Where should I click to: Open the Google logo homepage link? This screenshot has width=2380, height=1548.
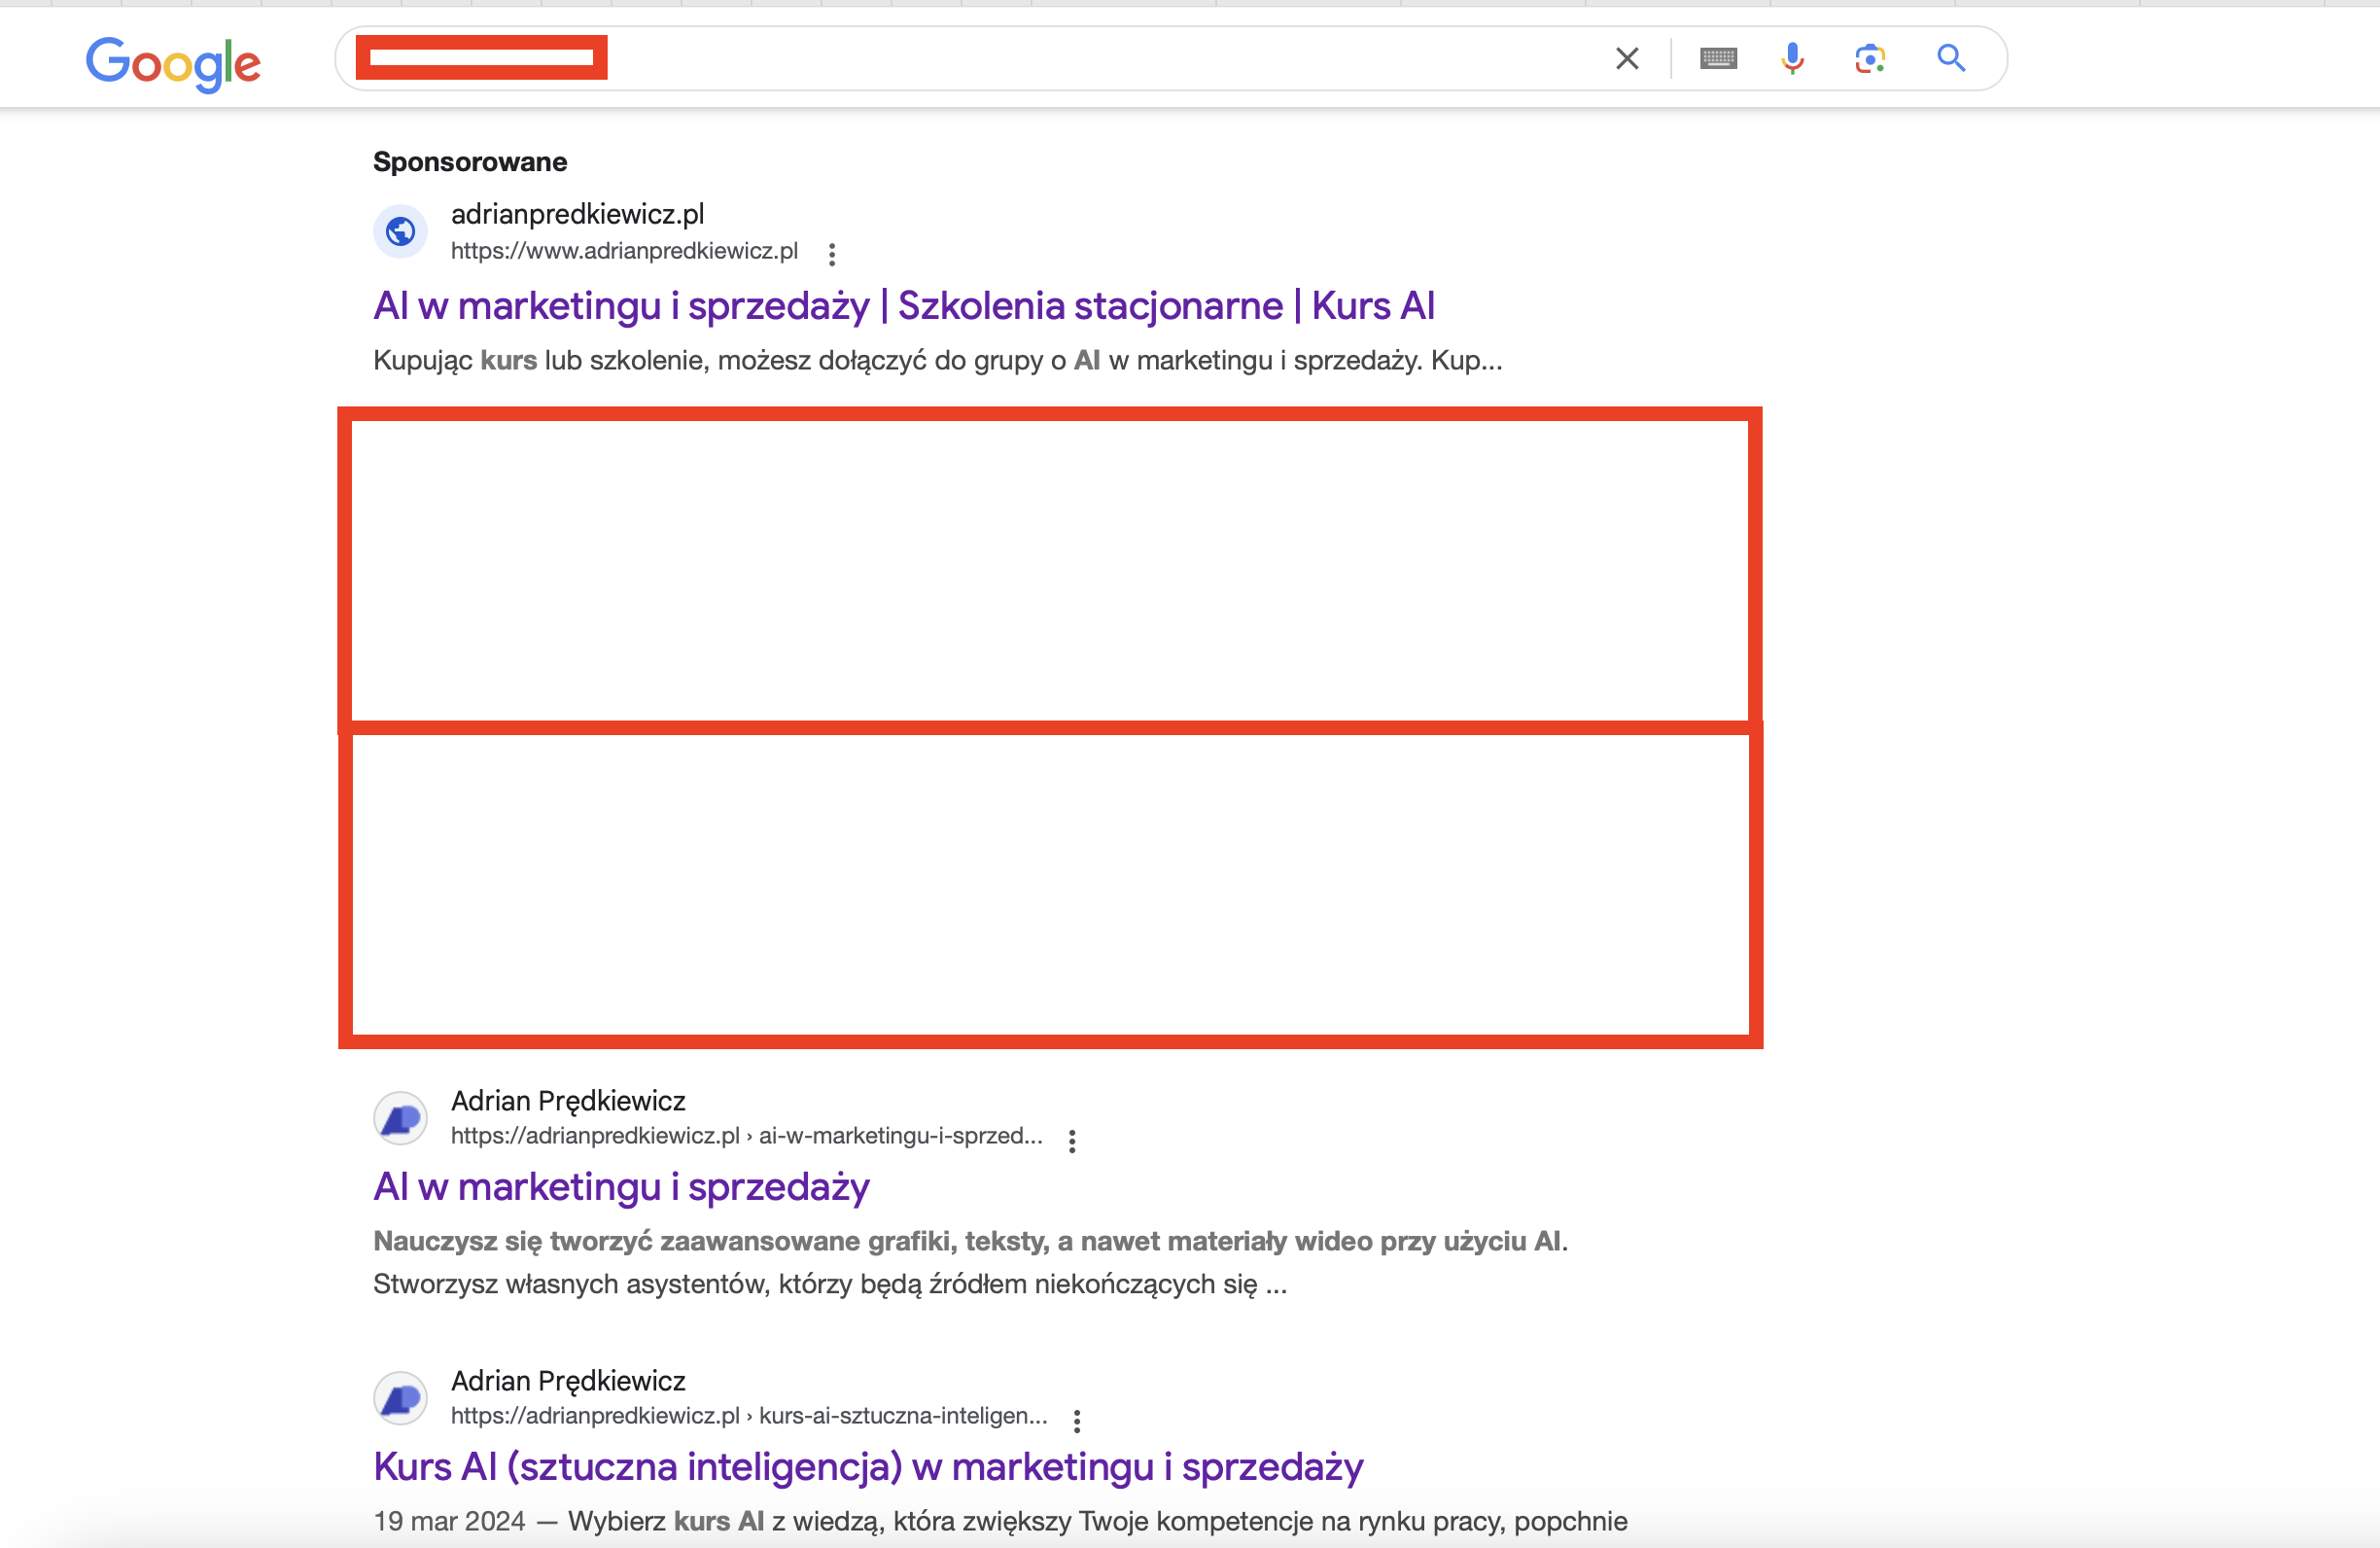pyautogui.click(x=173, y=63)
